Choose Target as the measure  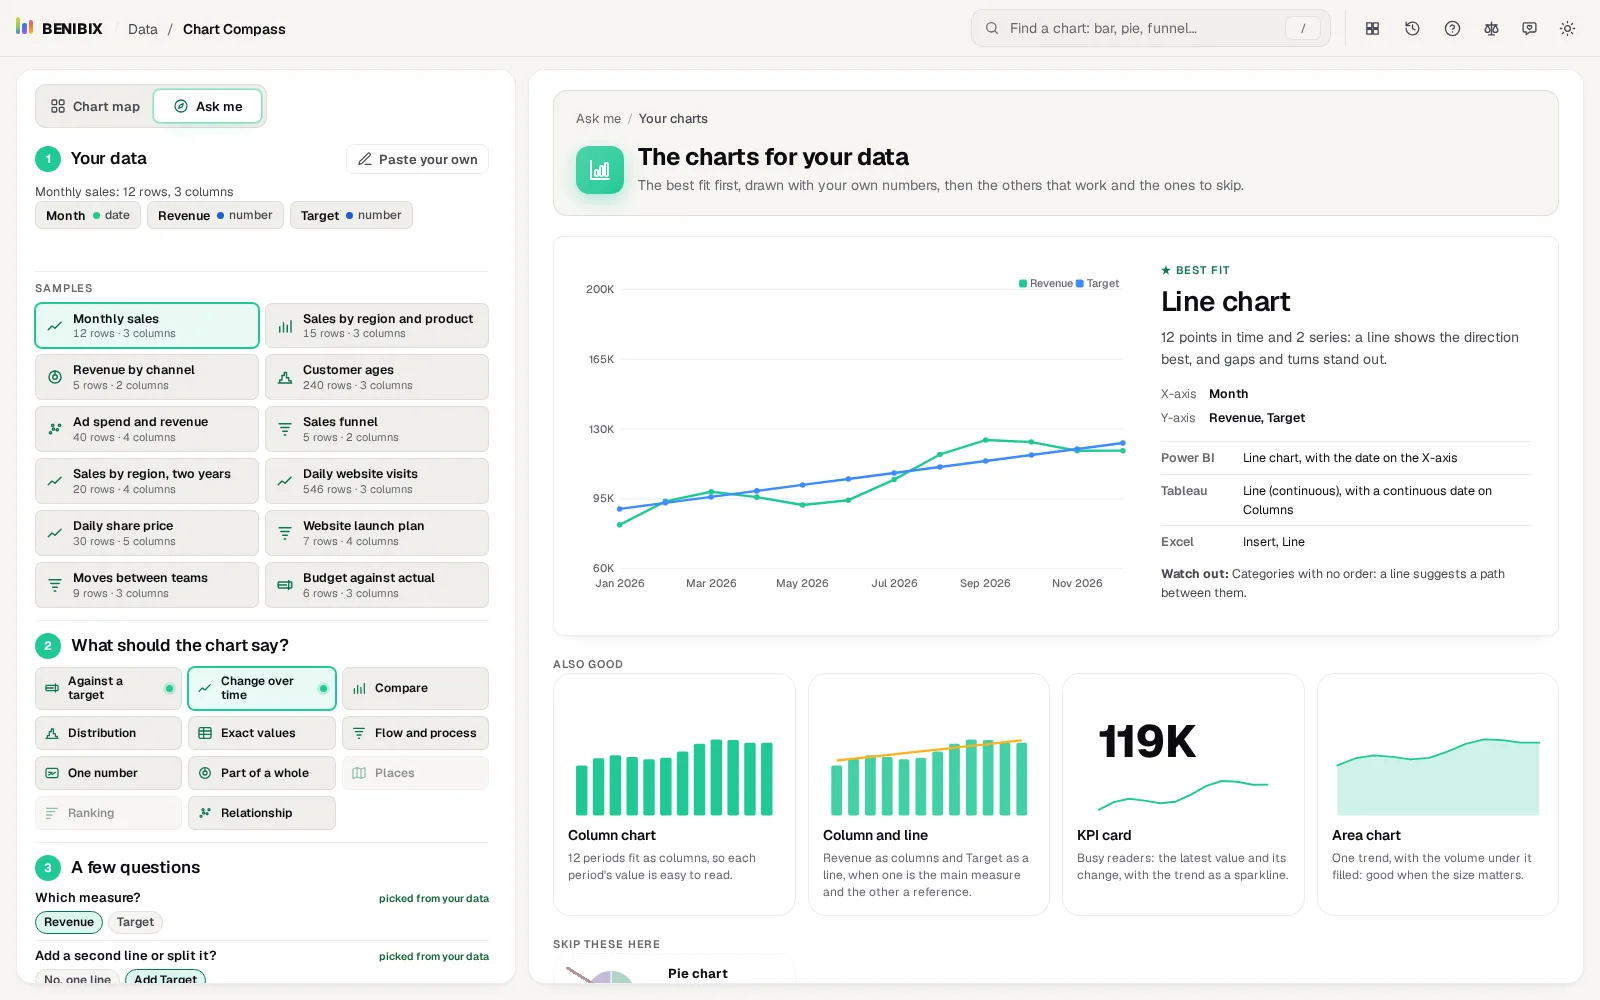[135, 922]
